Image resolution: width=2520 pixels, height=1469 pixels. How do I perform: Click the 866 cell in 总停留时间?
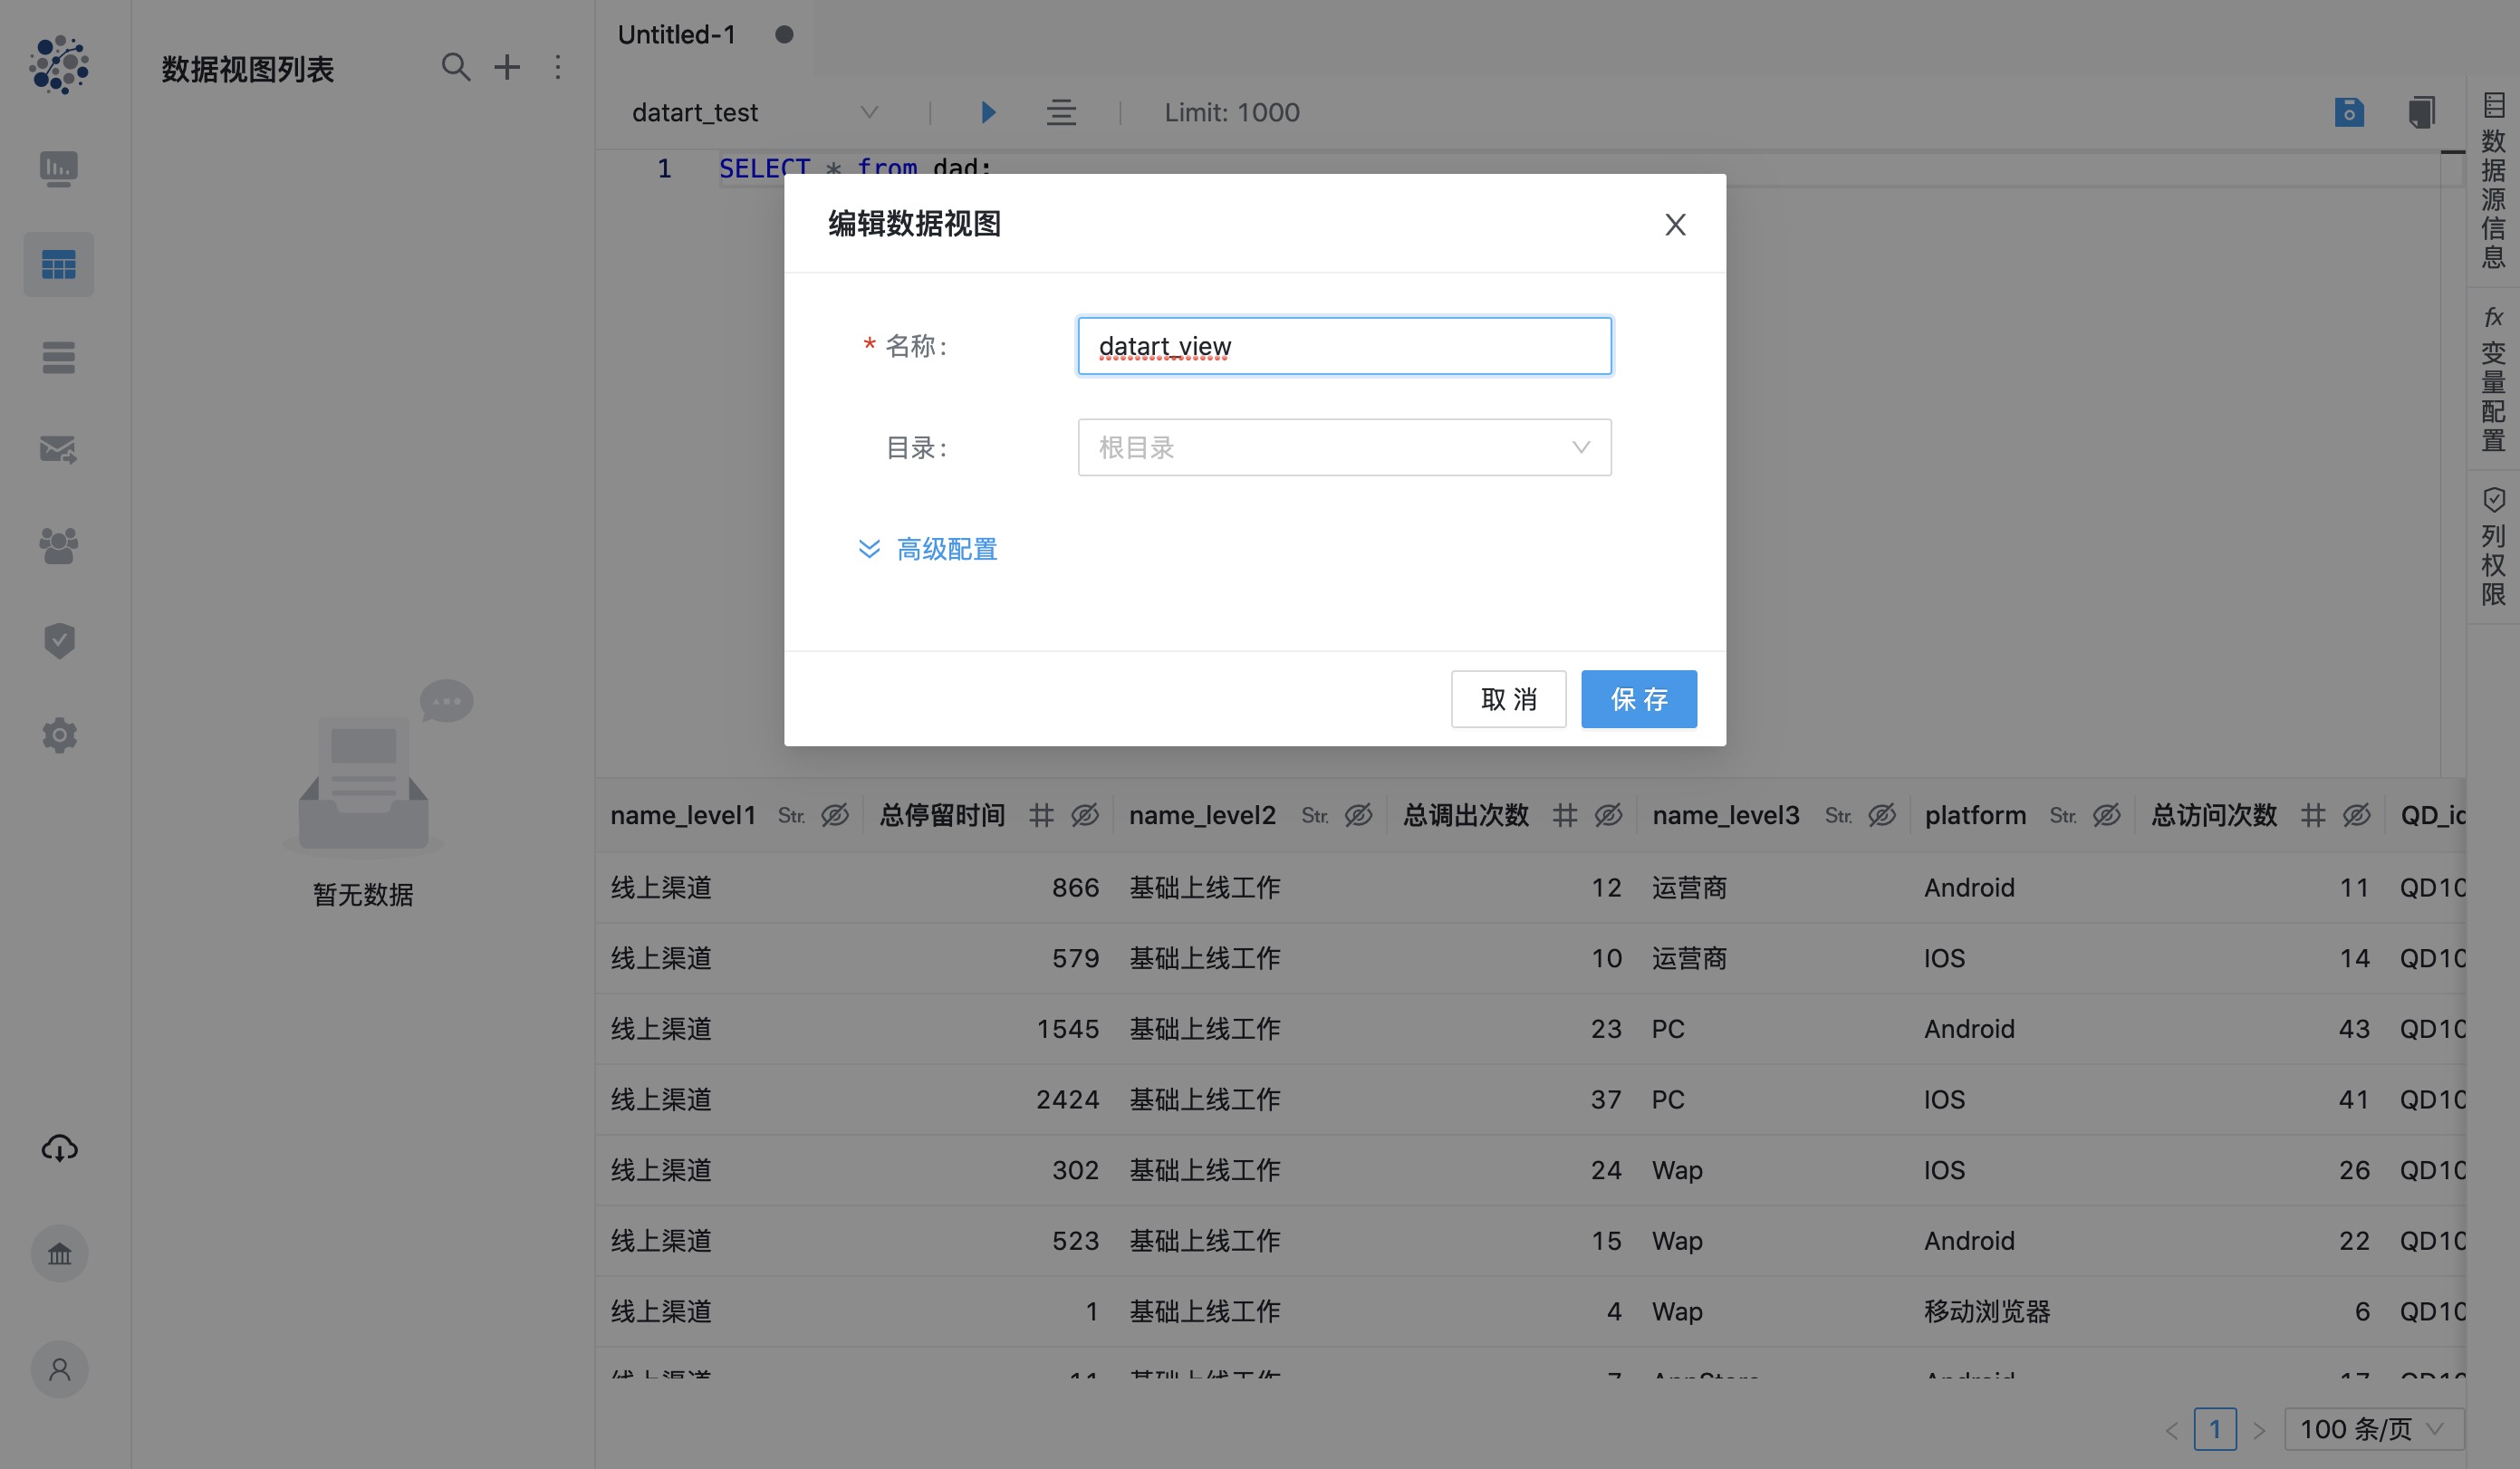tap(1075, 888)
